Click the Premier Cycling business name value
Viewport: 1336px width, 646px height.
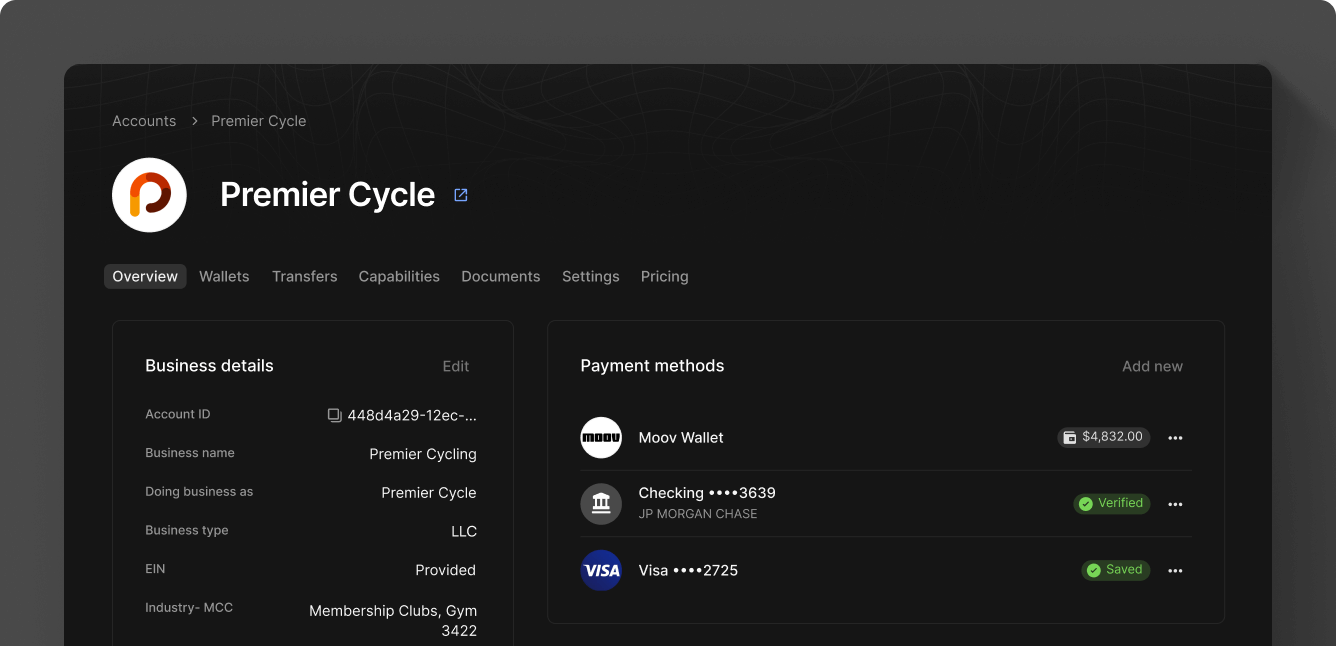click(x=423, y=454)
